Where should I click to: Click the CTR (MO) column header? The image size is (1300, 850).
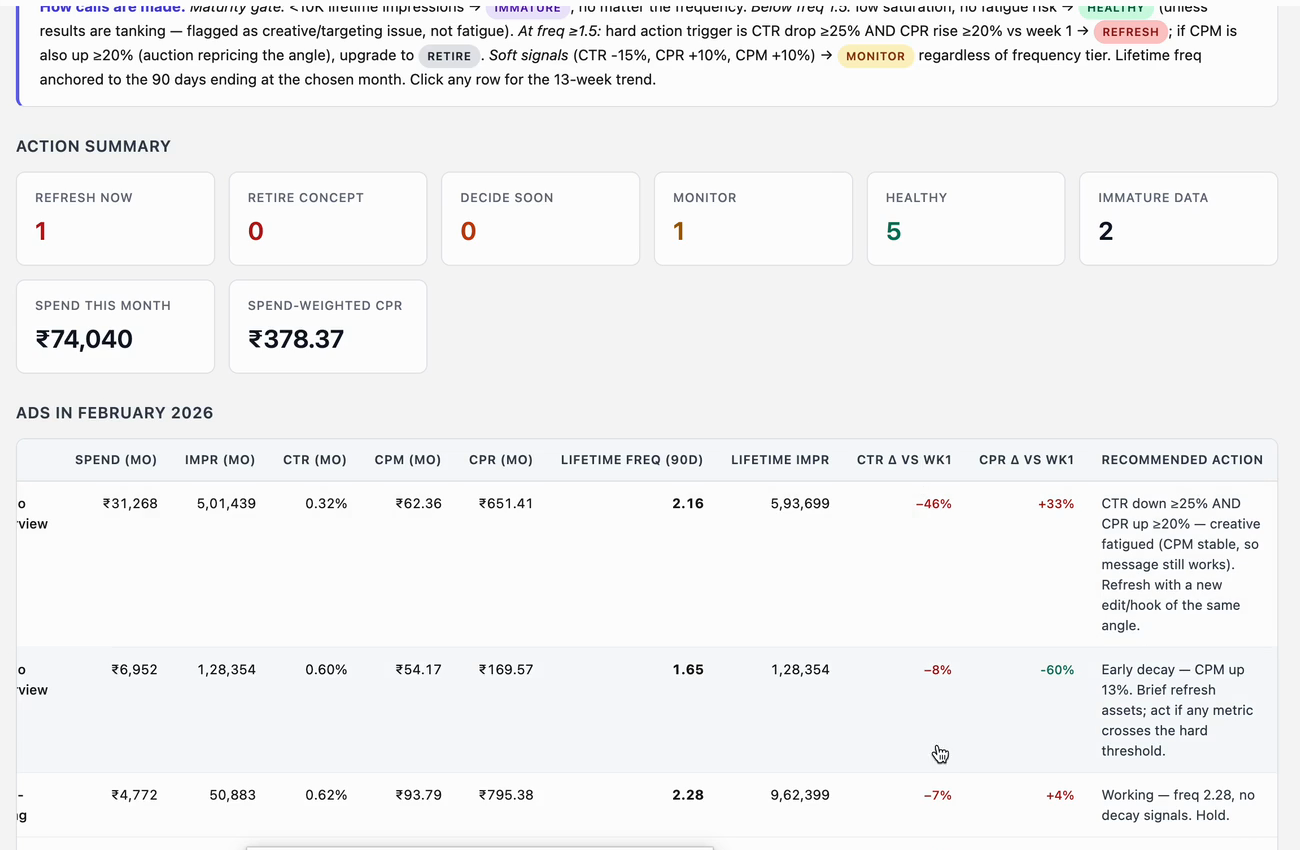pos(315,460)
